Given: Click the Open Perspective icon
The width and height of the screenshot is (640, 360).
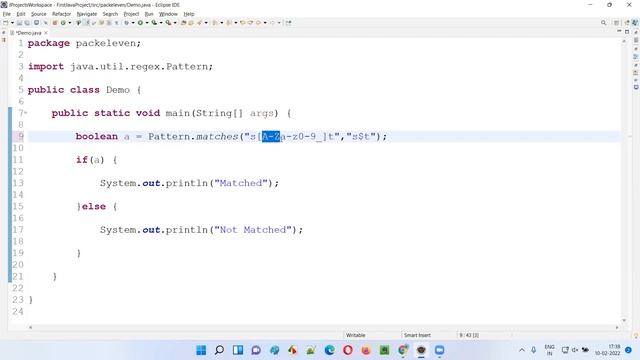Looking at the screenshot, I should 616,23.
